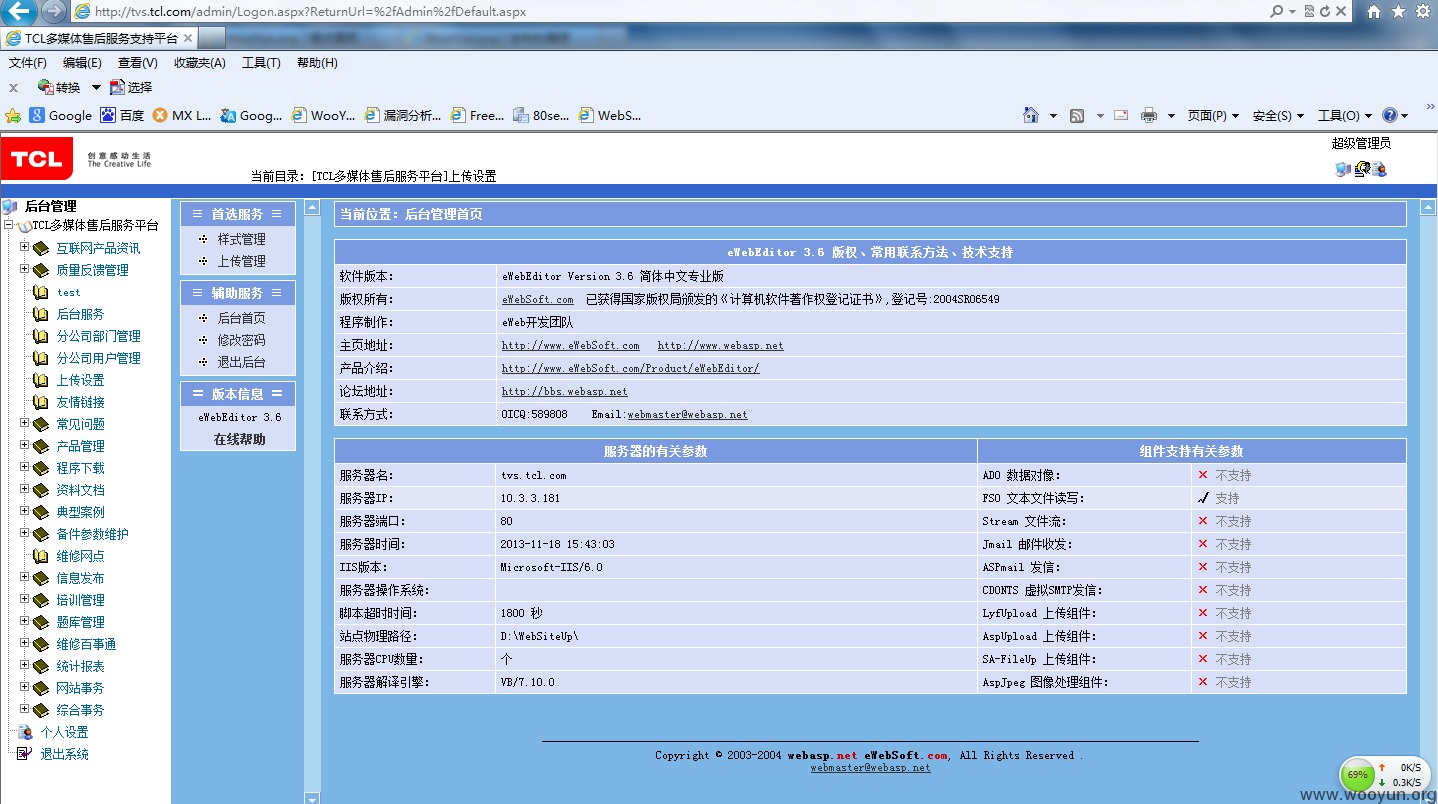Click the 转换 PDF convert toolbar button

(59, 87)
